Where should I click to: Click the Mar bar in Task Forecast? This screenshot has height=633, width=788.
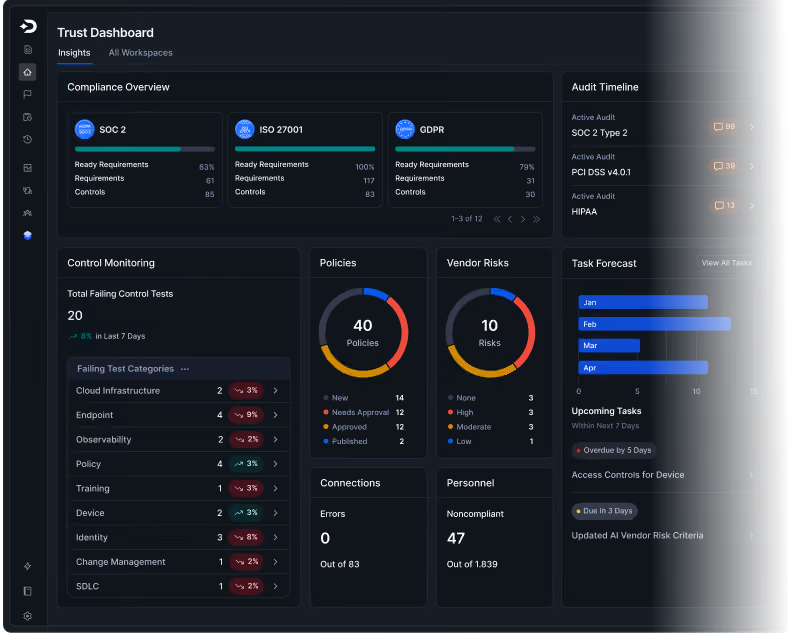pyautogui.click(x=609, y=346)
